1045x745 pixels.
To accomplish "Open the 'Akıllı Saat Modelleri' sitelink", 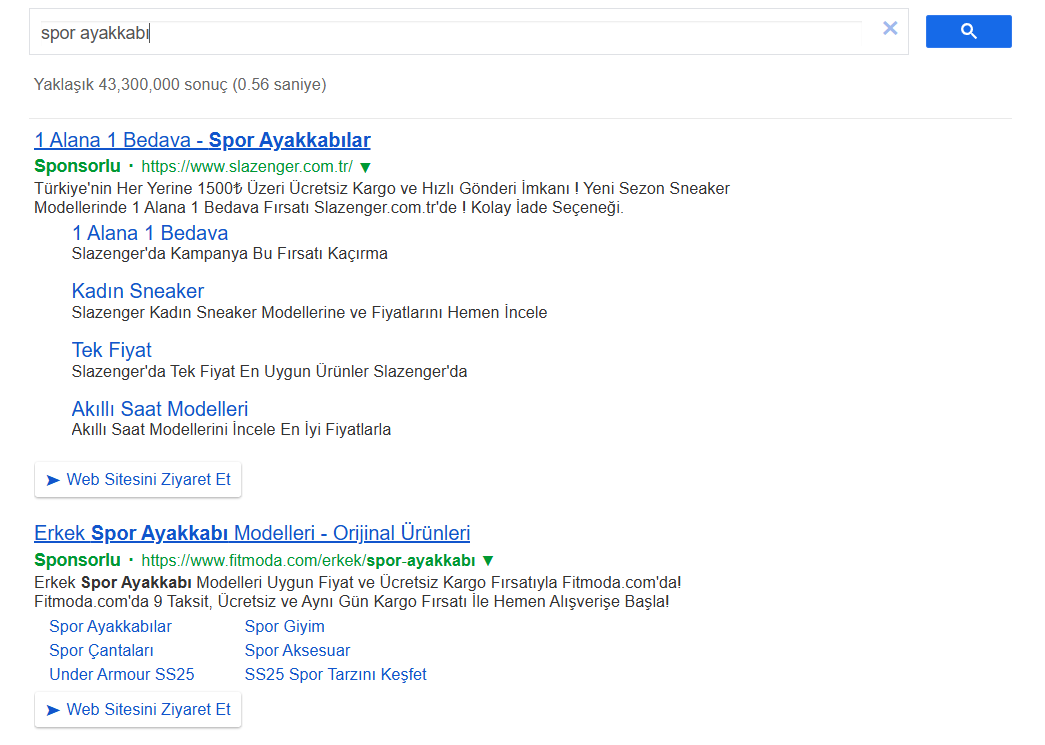I will coord(160,408).
